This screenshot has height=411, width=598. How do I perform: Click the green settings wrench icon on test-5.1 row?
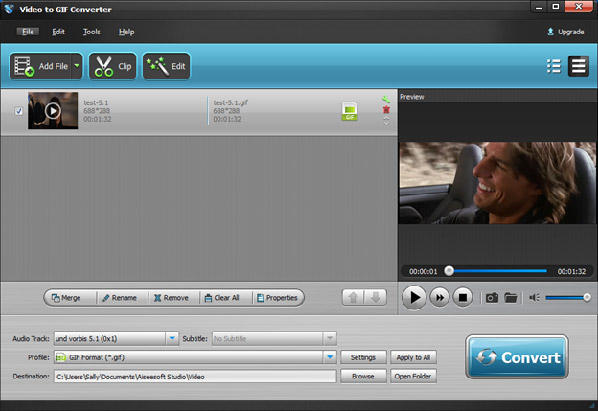[x=386, y=100]
